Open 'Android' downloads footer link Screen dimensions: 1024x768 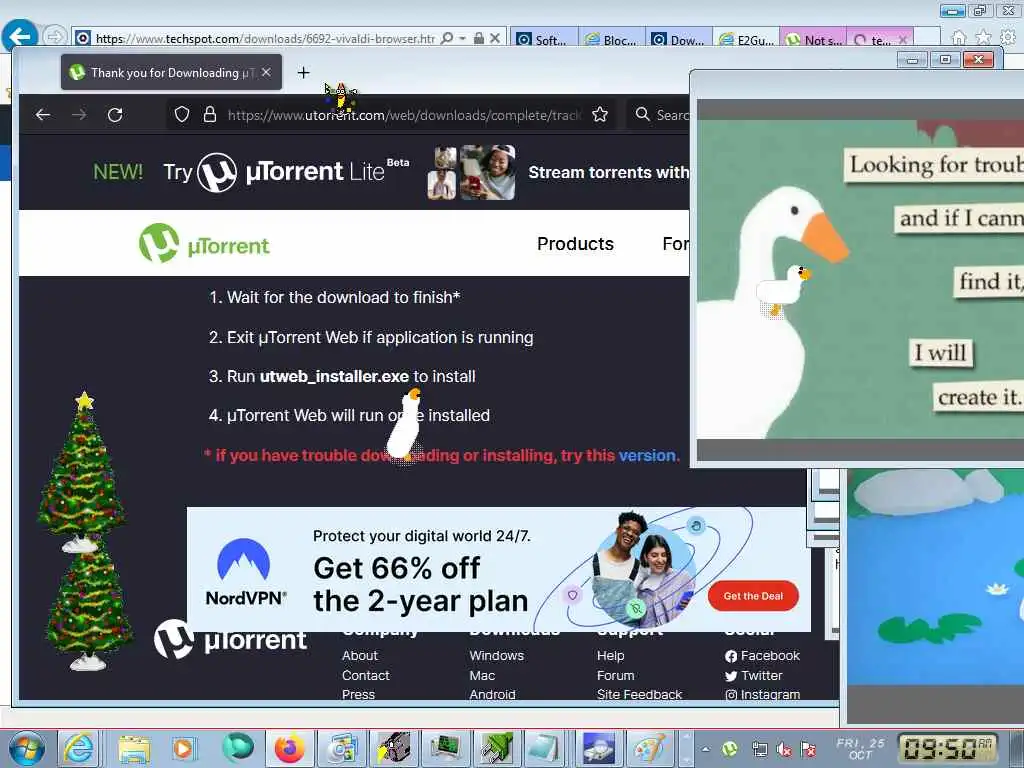pos(492,694)
